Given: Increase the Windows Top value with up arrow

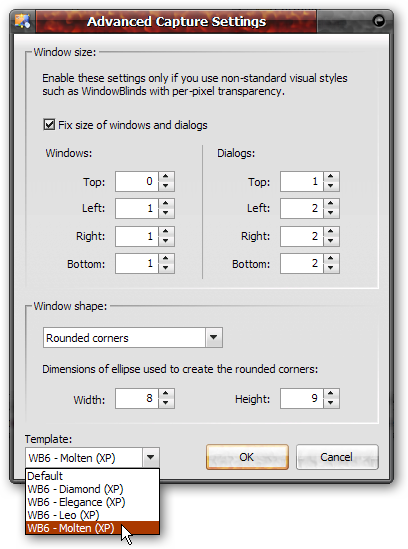Looking at the screenshot, I should [166, 176].
